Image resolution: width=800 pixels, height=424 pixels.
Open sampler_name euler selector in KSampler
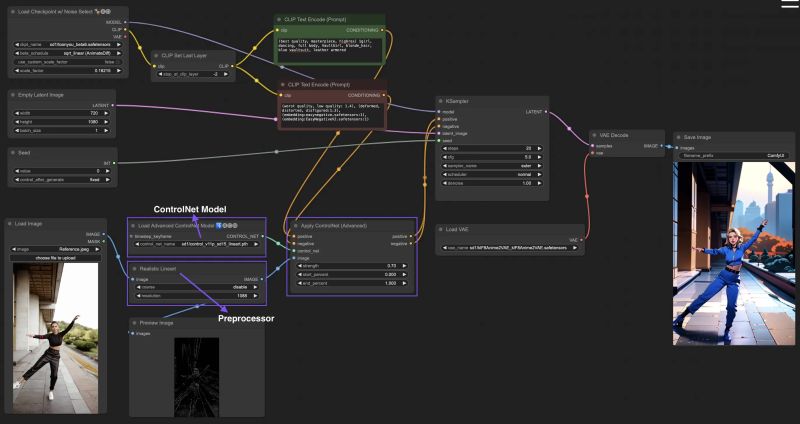click(x=492, y=166)
